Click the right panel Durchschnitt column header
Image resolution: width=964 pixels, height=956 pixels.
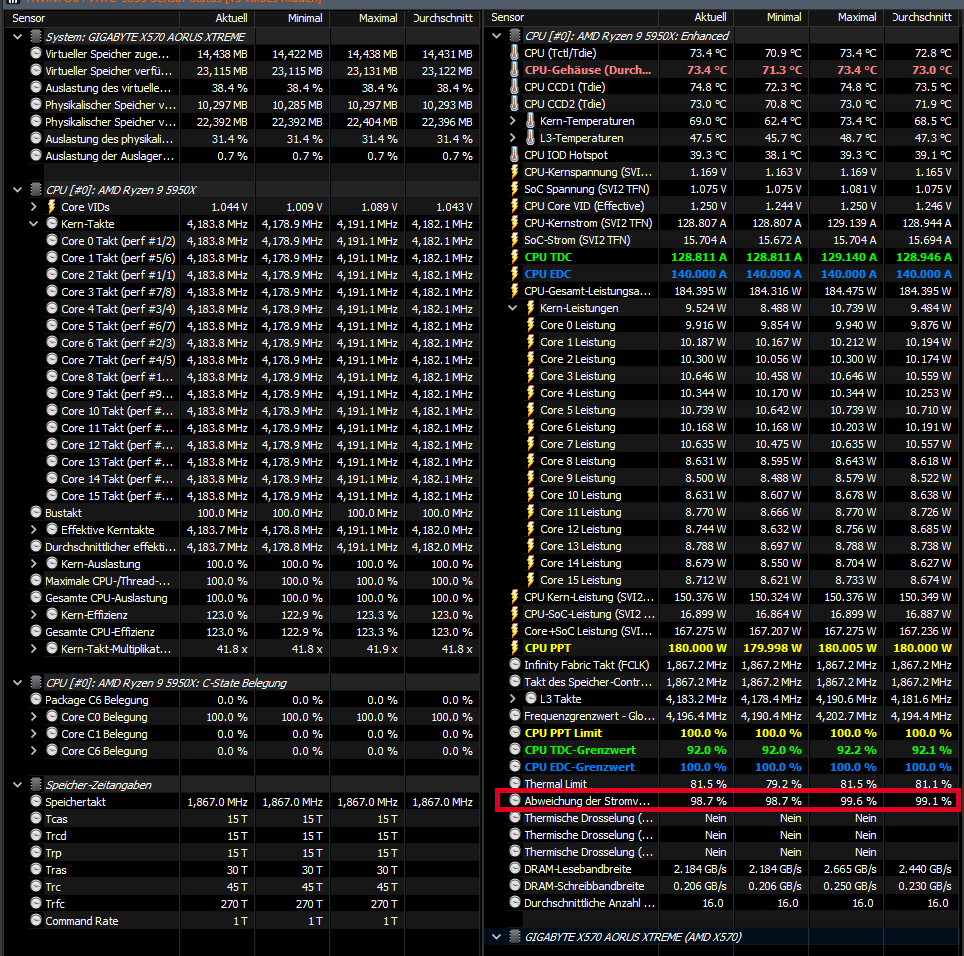pos(922,17)
